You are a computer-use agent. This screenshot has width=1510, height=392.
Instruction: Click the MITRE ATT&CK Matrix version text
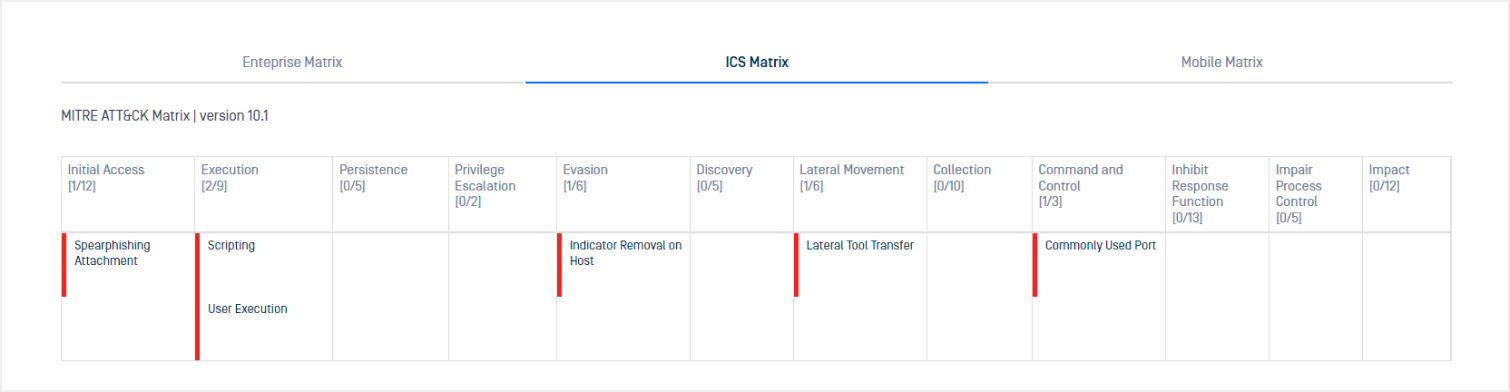(165, 116)
